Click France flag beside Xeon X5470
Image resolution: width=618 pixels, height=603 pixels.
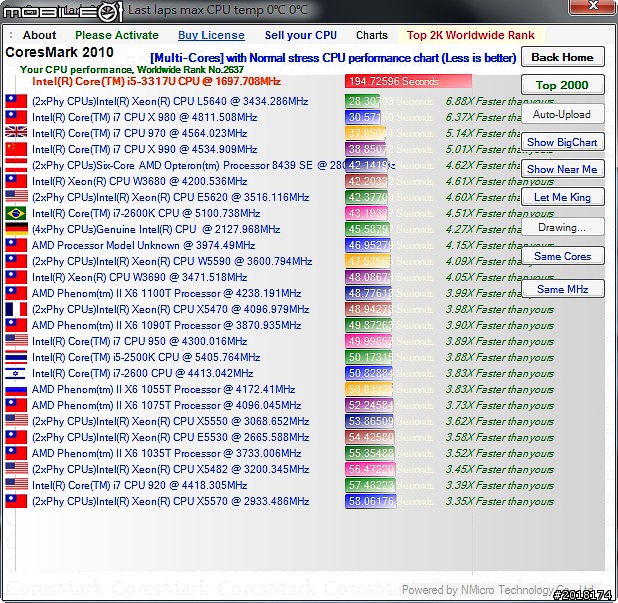click(16, 309)
